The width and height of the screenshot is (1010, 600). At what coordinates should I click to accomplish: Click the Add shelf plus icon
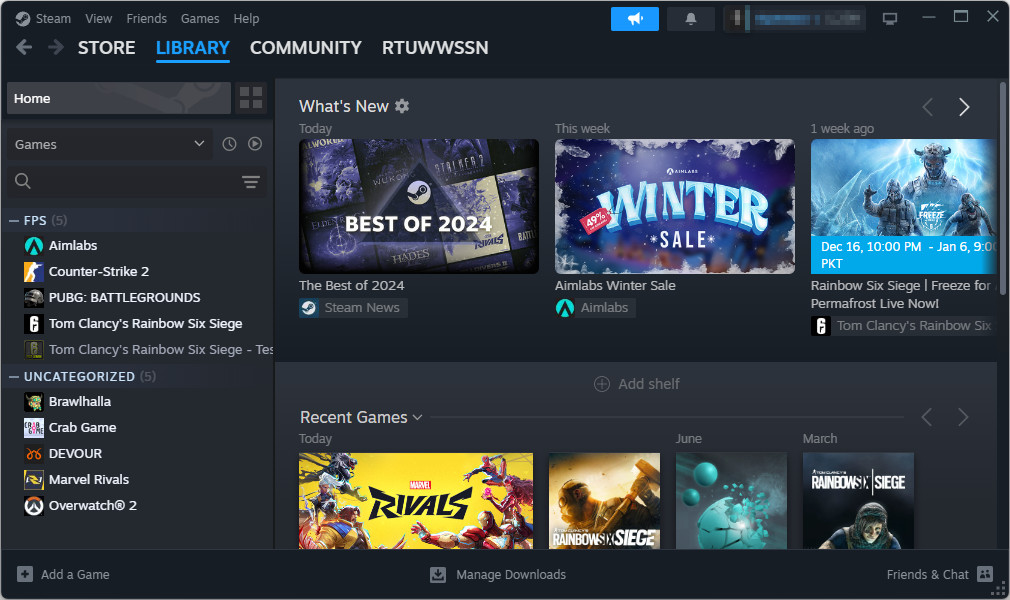(x=602, y=384)
